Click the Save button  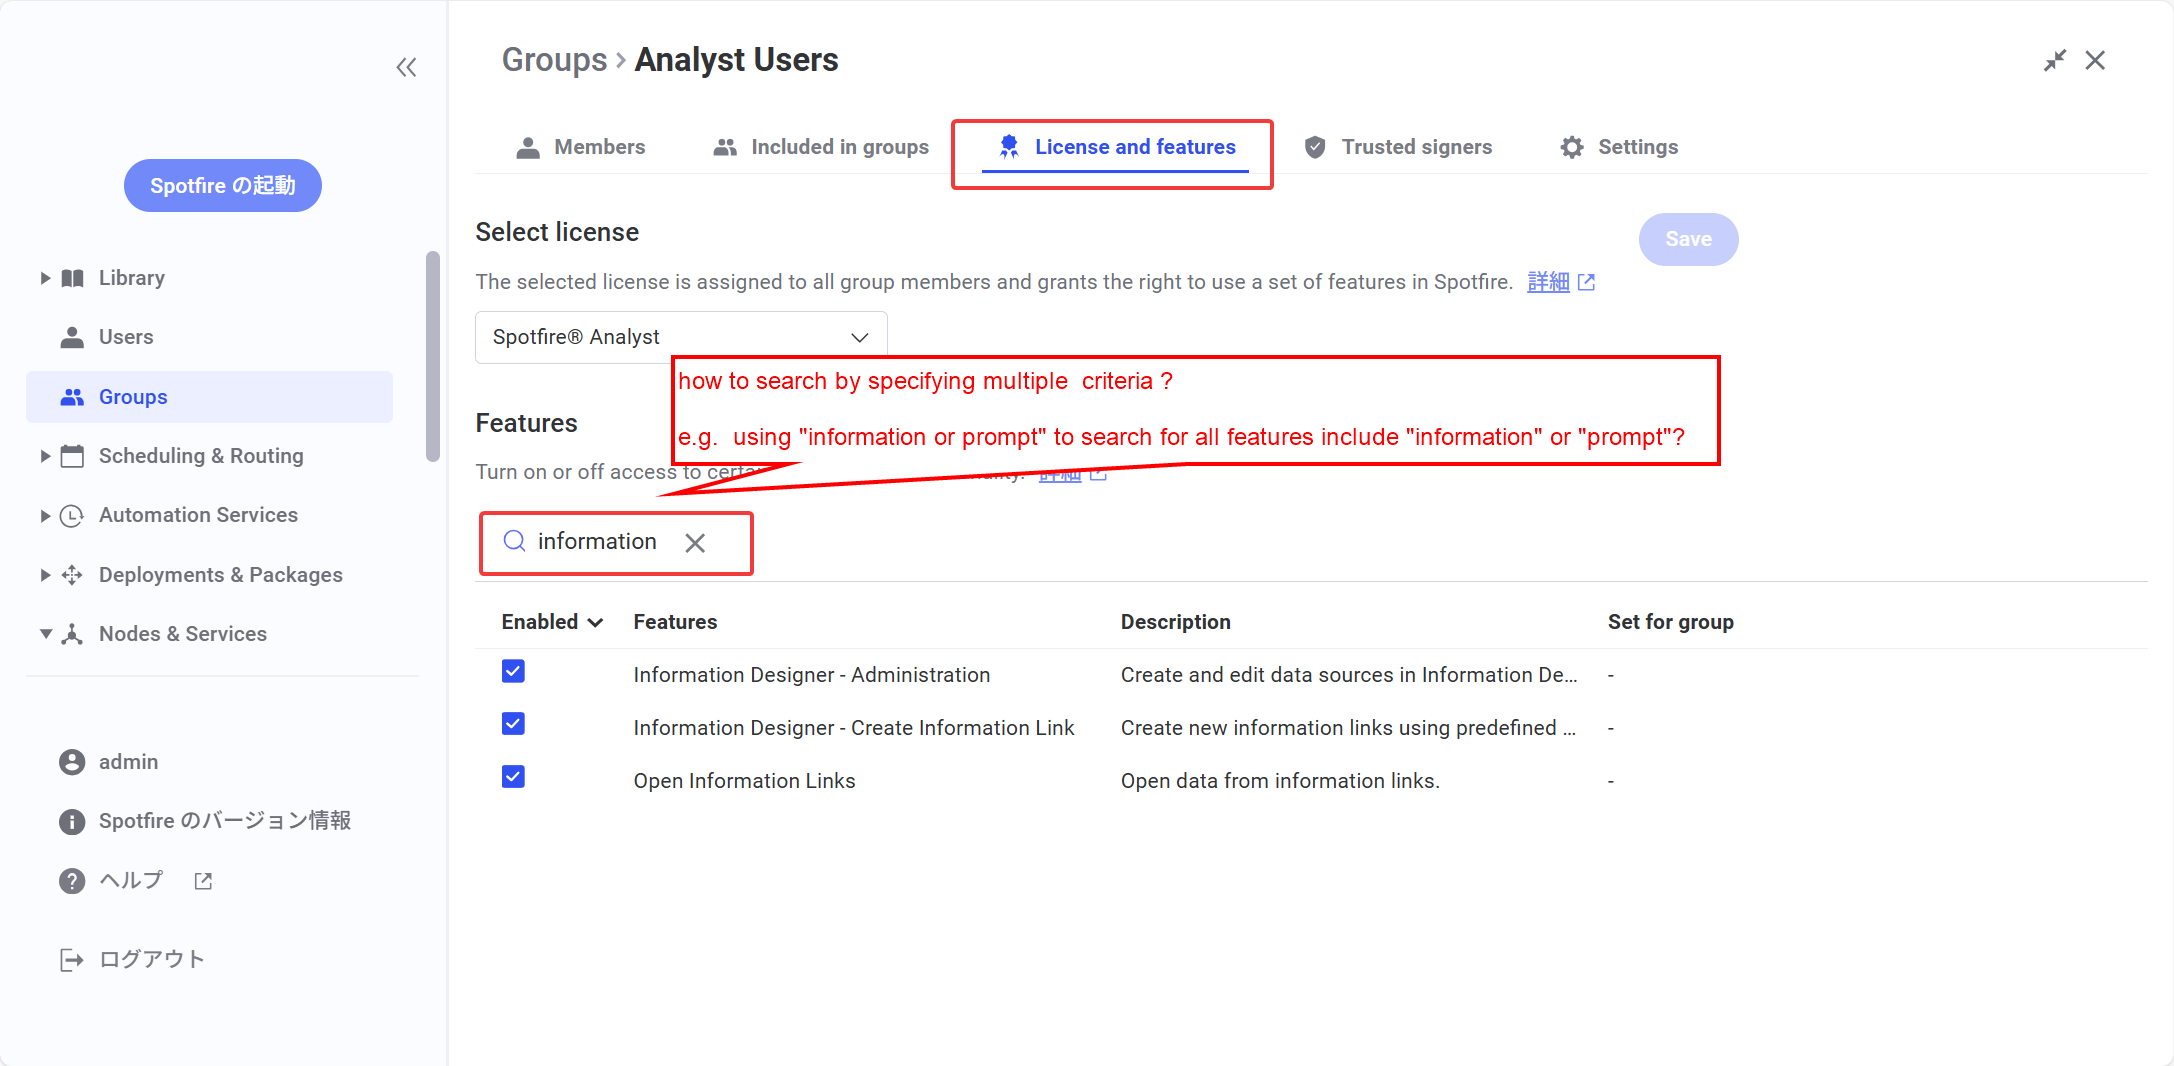1688,239
